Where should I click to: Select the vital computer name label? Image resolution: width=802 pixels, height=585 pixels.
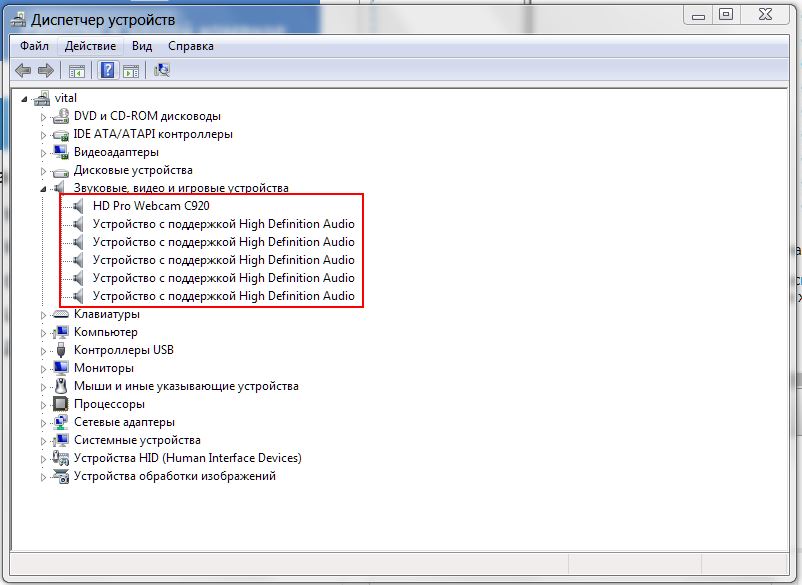click(x=65, y=98)
